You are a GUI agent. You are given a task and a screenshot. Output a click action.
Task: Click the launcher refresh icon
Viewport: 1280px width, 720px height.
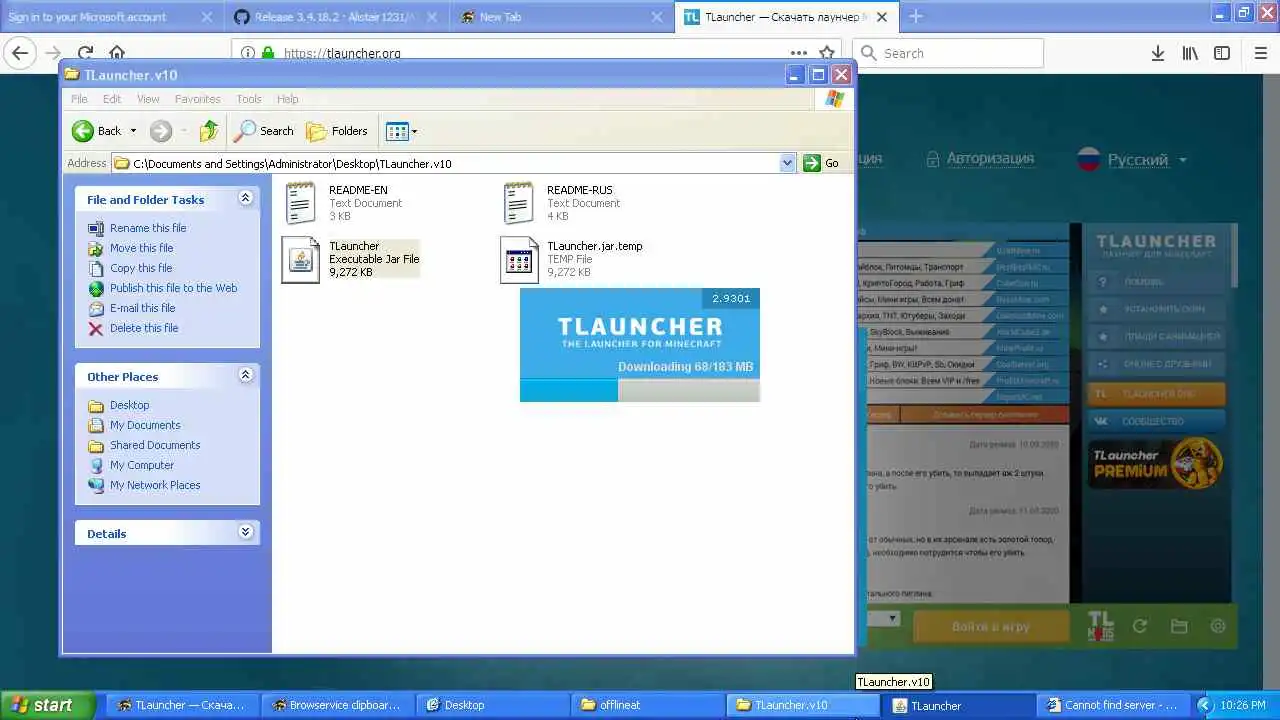coord(1139,626)
